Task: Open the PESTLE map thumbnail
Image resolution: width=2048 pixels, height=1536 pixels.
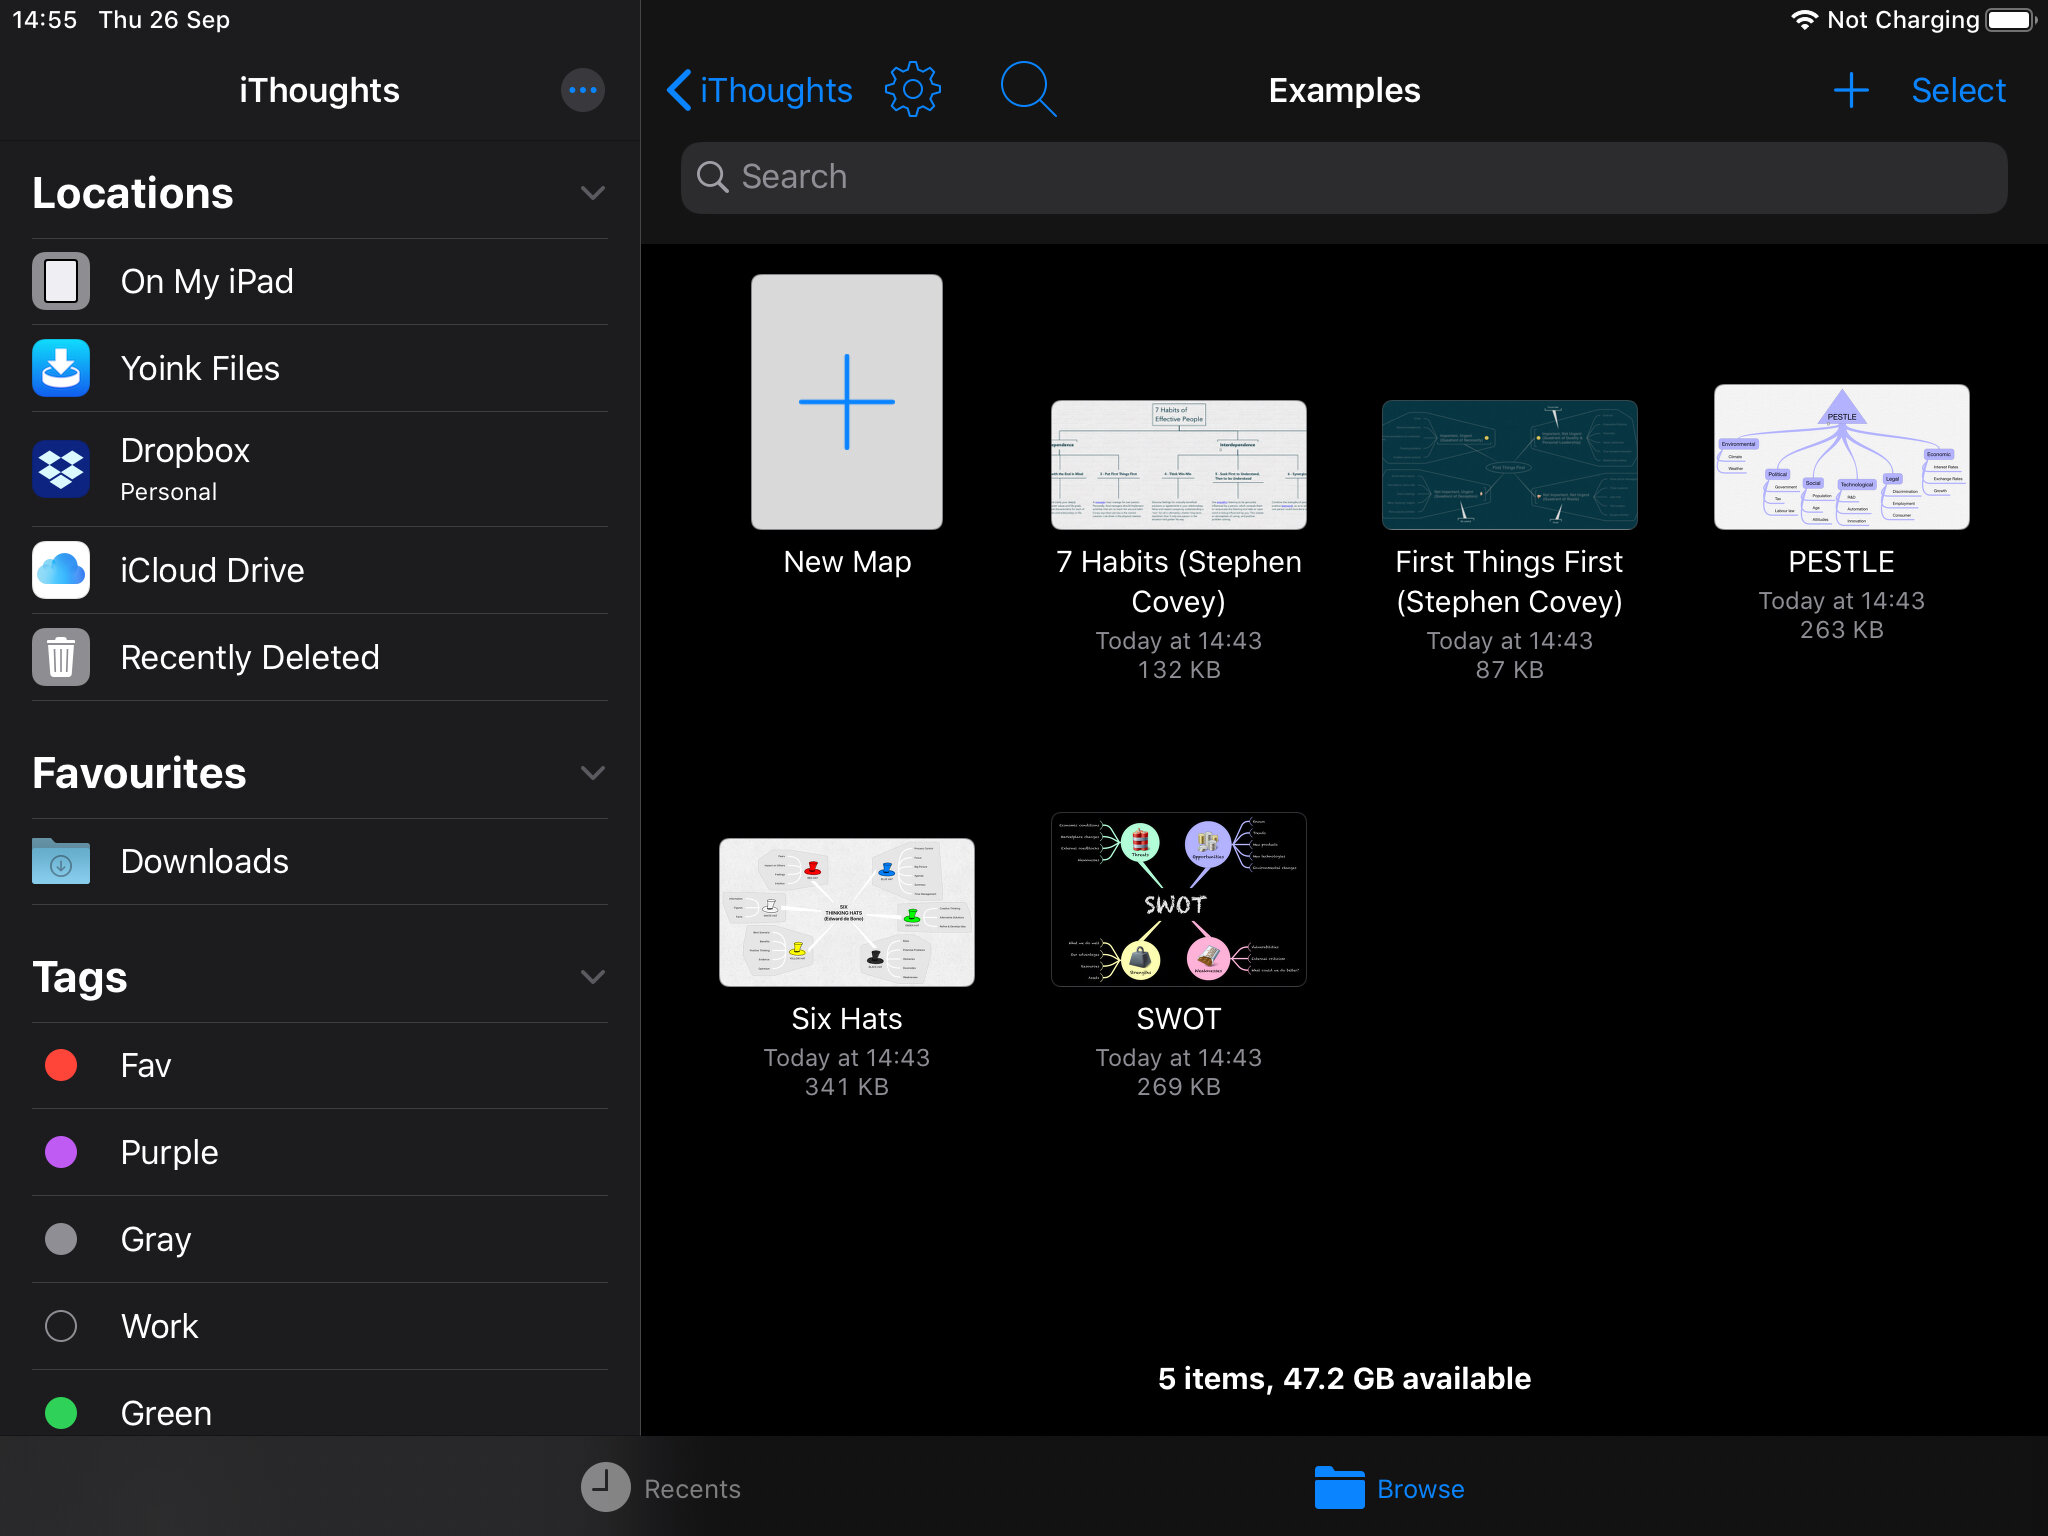Action: pyautogui.click(x=1841, y=457)
